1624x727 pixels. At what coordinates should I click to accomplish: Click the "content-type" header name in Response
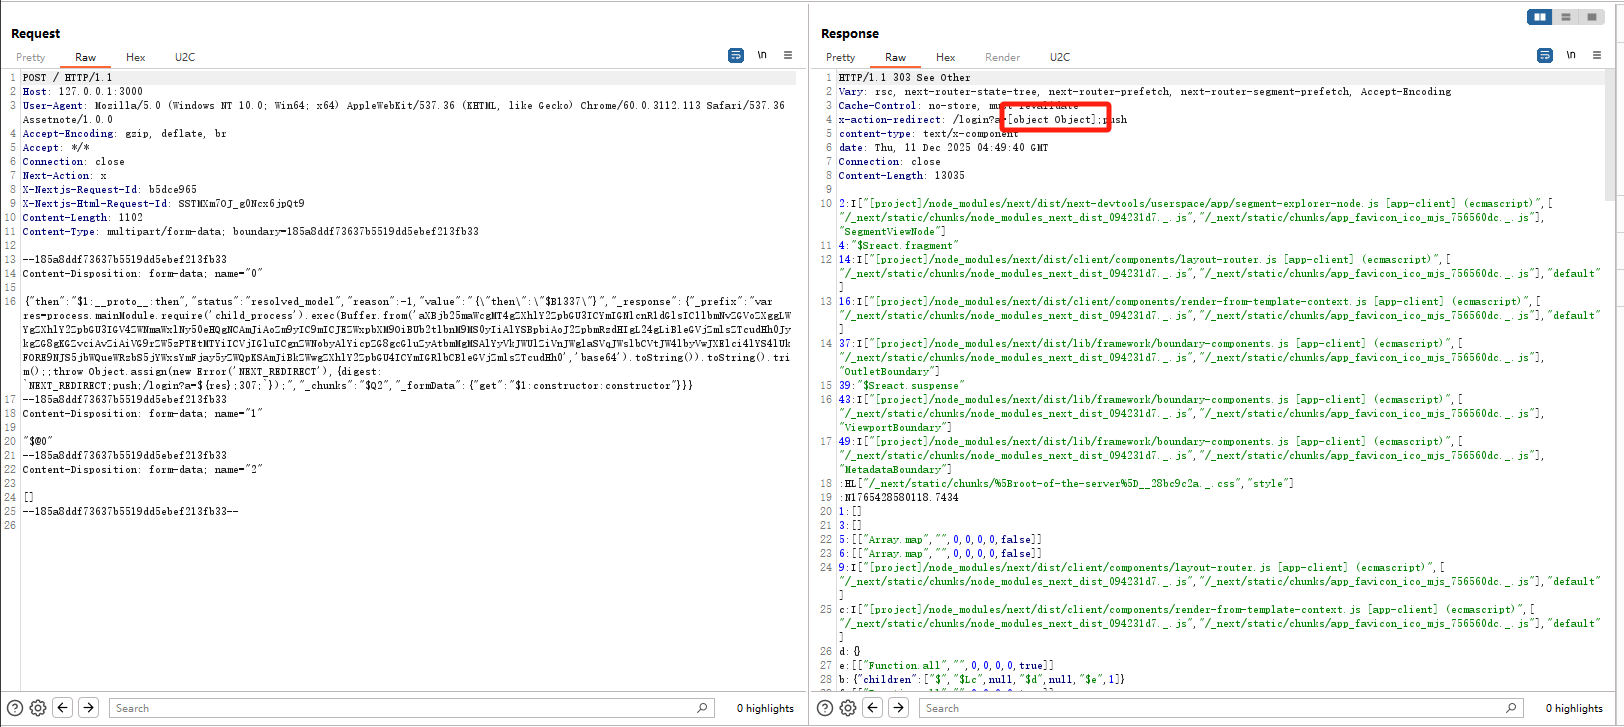click(x=874, y=133)
